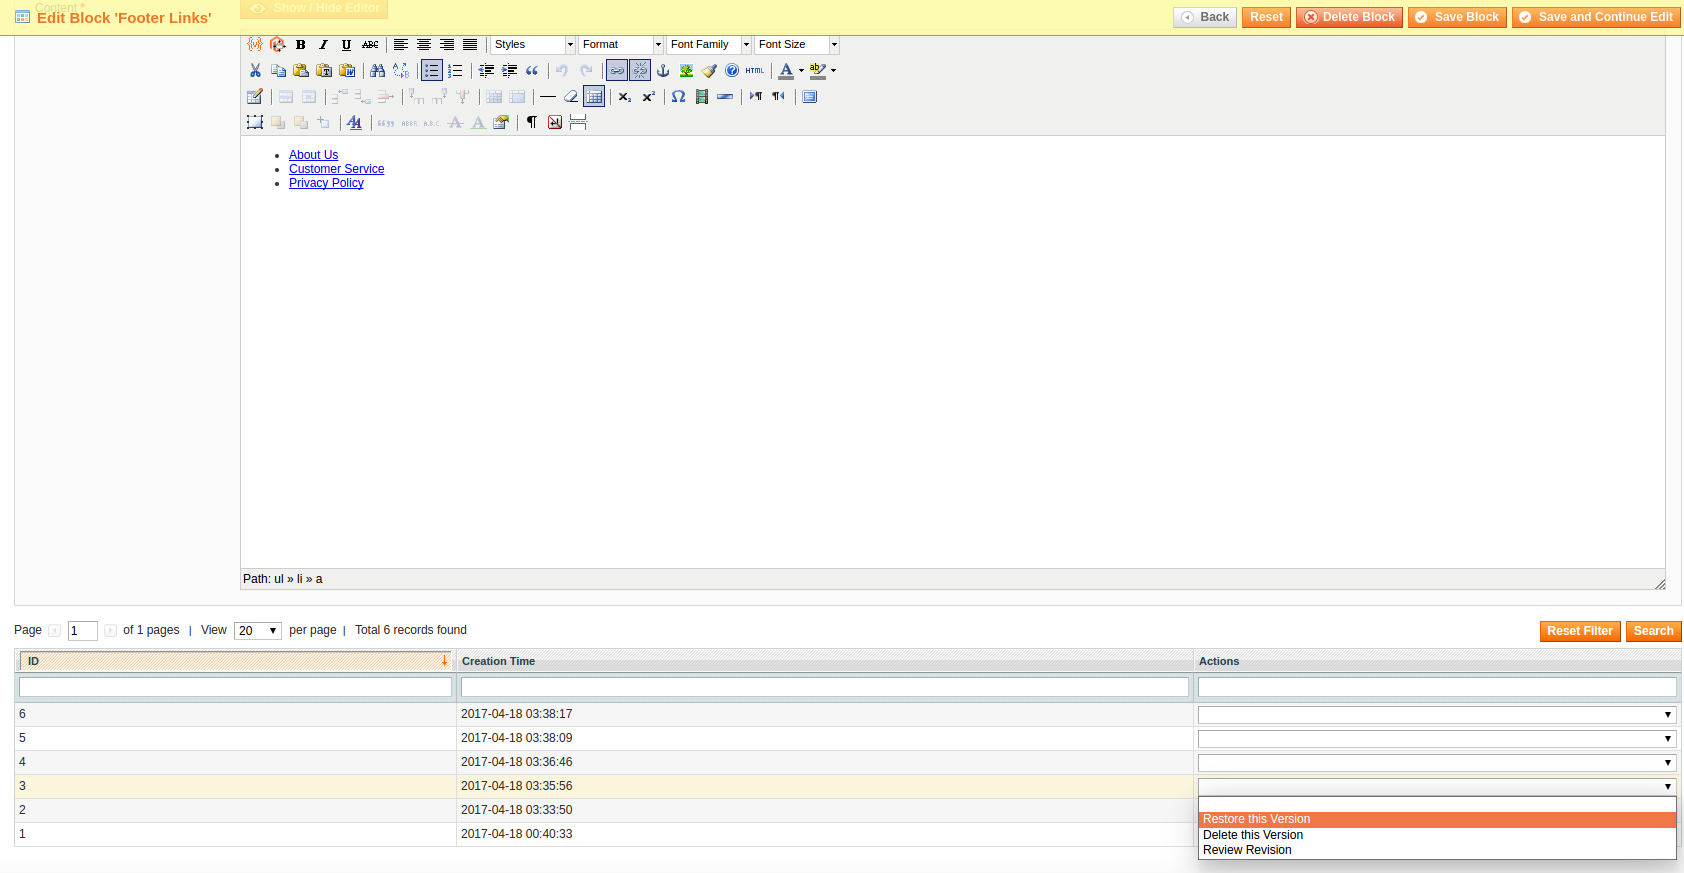Open the Font Family dropdown
This screenshot has width=1684, height=873.
click(x=709, y=45)
